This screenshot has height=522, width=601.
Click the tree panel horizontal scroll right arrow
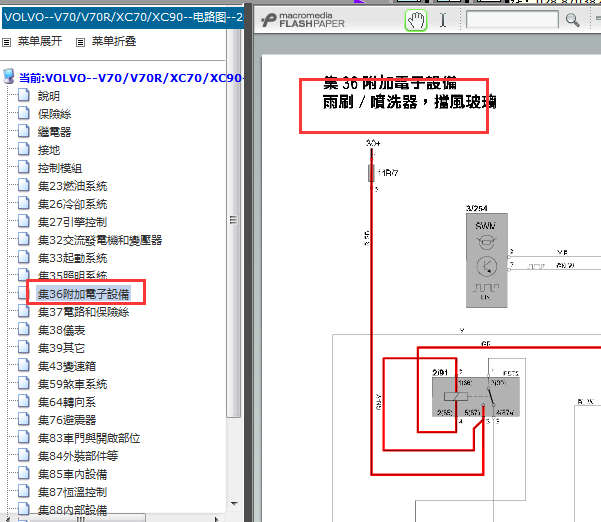(x=217, y=519)
